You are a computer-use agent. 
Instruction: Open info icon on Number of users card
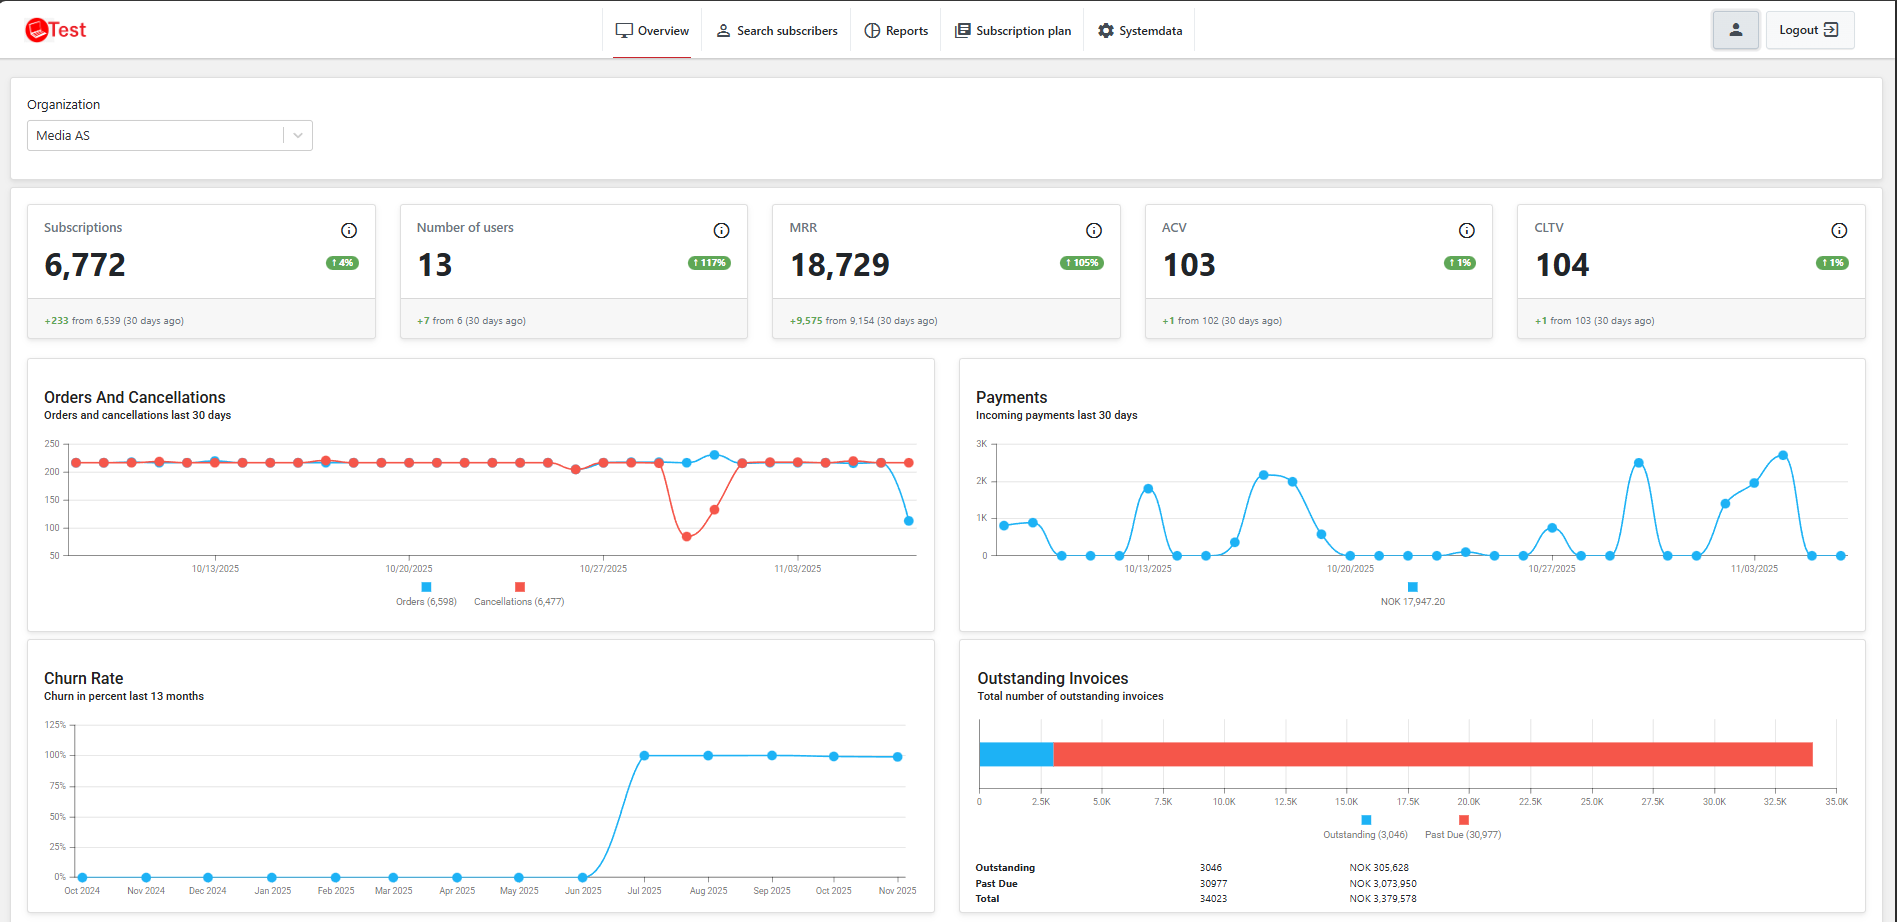click(x=721, y=231)
